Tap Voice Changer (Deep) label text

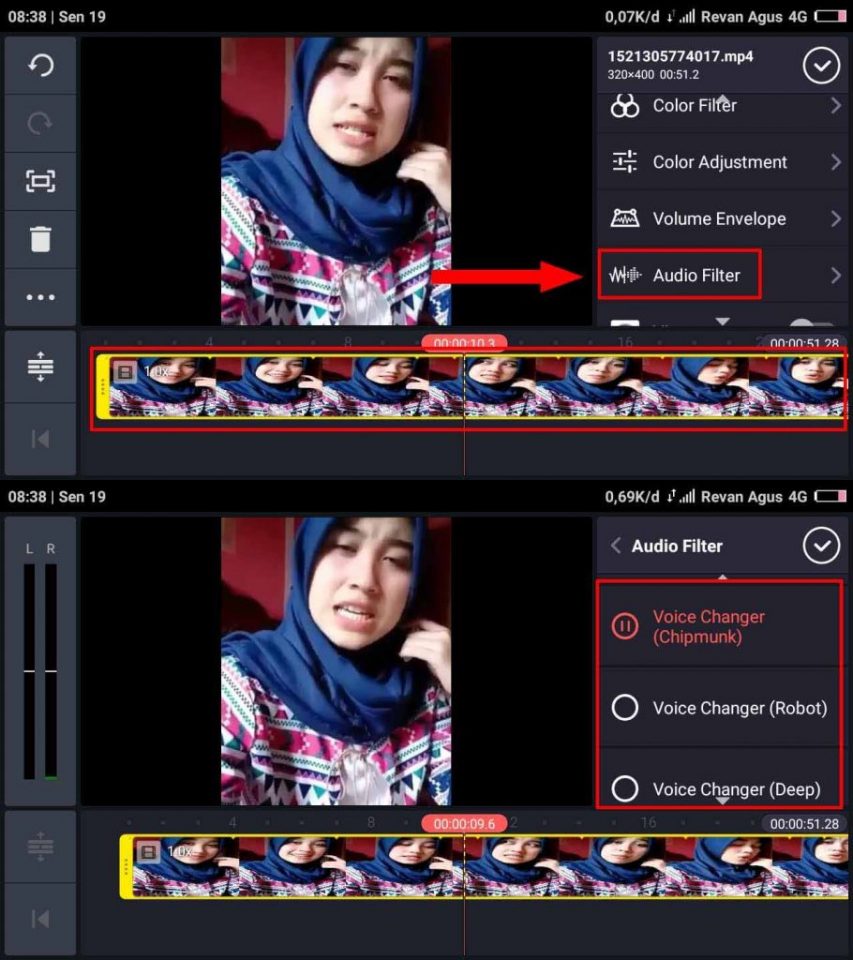tap(737, 790)
